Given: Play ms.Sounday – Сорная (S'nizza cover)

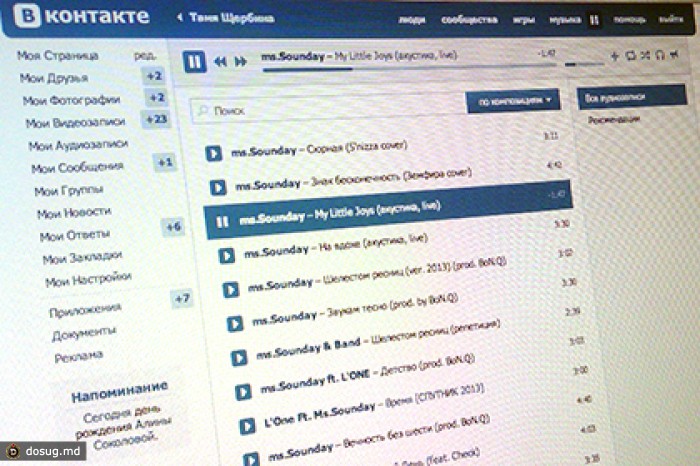Looking at the screenshot, I should (213, 154).
